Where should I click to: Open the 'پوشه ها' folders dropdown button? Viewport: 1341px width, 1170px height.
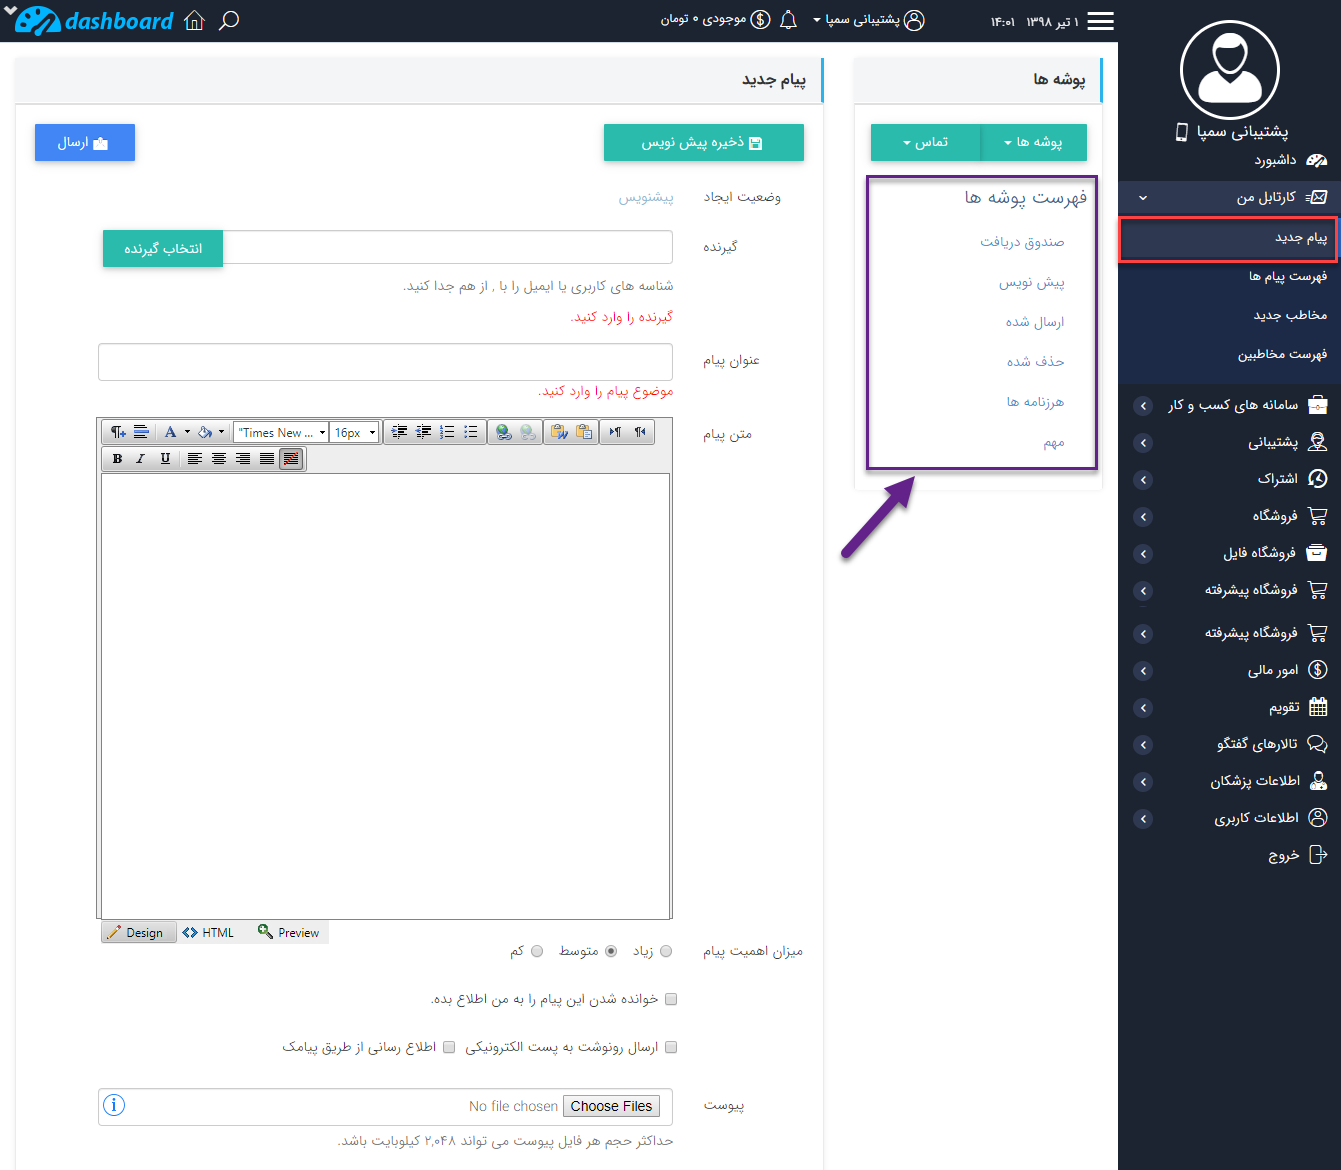click(x=1034, y=142)
